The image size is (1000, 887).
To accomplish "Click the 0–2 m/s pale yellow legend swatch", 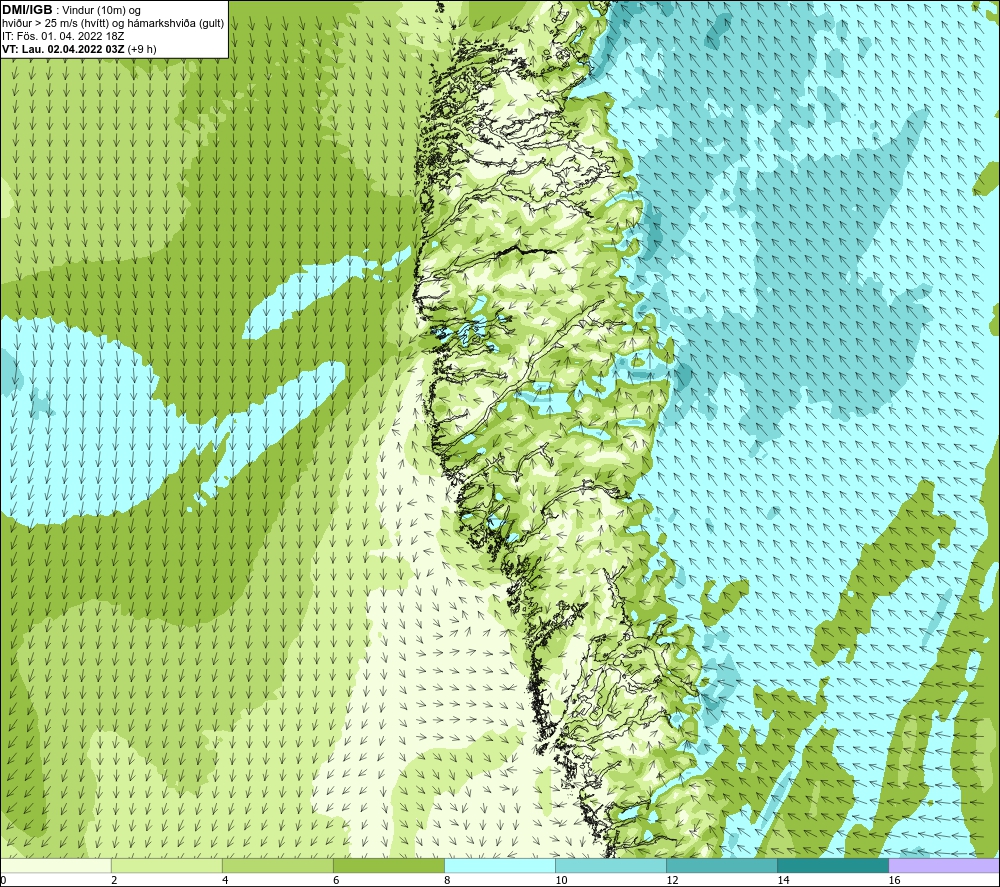I will pyautogui.click(x=56, y=865).
